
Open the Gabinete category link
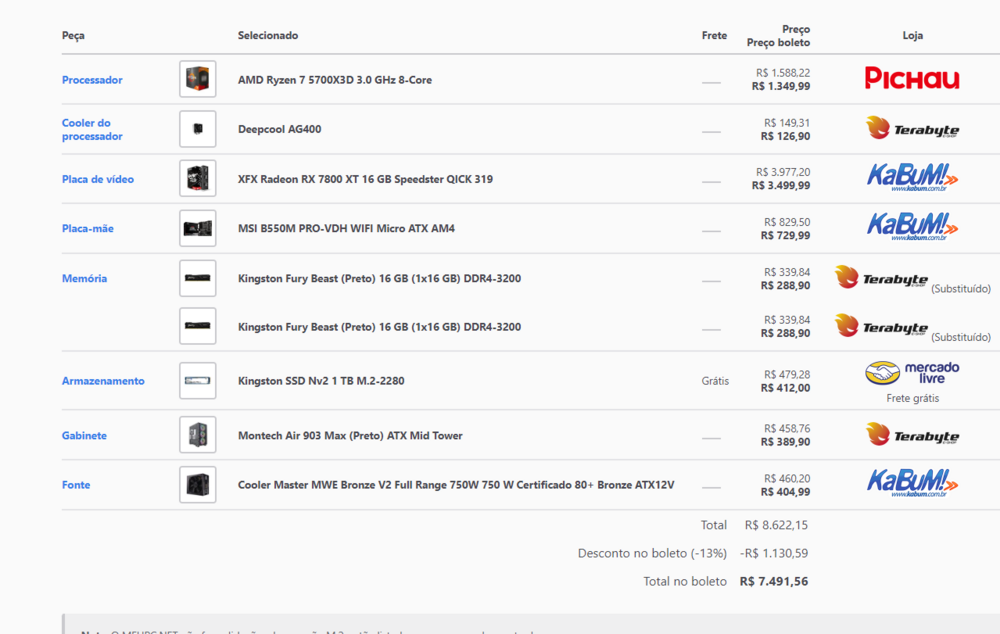click(x=84, y=436)
